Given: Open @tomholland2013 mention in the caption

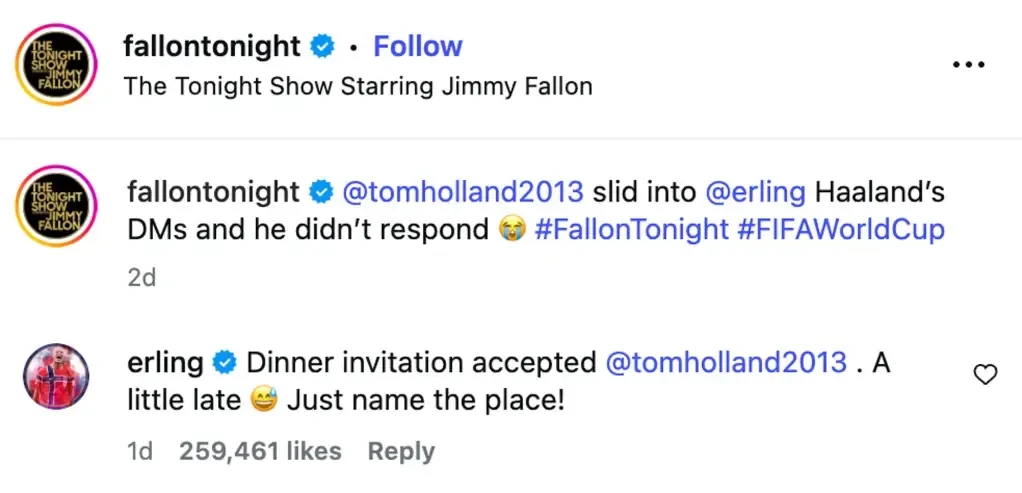Looking at the screenshot, I should pyautogui.click(x=463, y=192).
